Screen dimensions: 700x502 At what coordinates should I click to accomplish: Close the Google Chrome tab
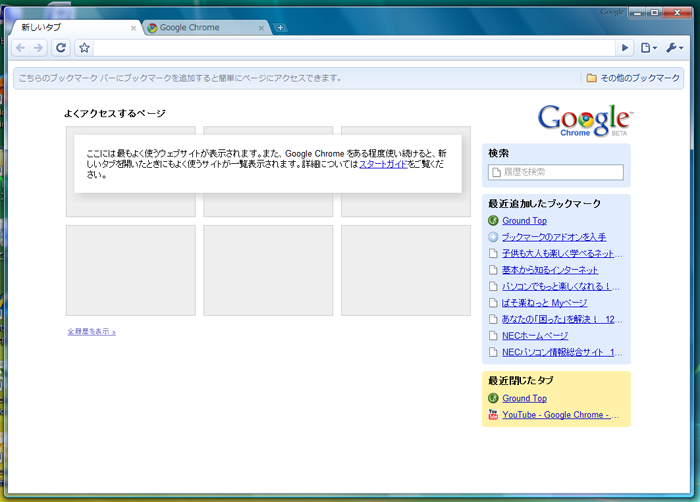point(261,28)
